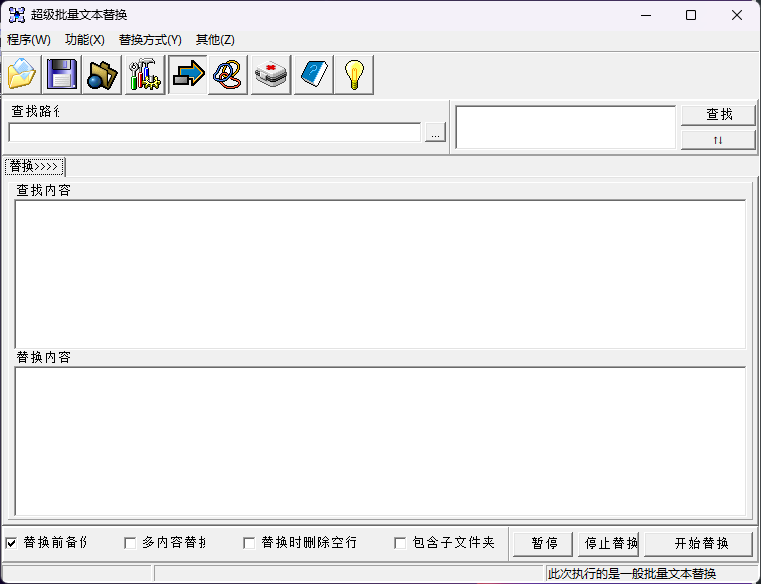This screenshot has height=584, width=761.
Task: Click the floppy disk save icon
Action: pyautogui.click(x=62, y=75)
